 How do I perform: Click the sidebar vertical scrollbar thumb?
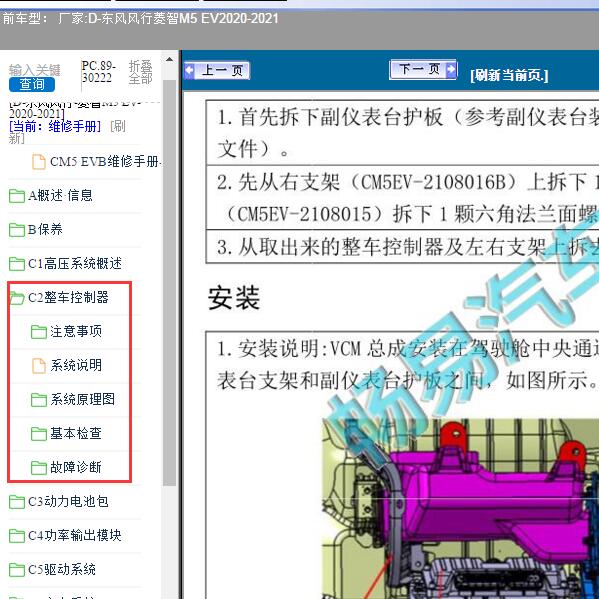(169, 283)
